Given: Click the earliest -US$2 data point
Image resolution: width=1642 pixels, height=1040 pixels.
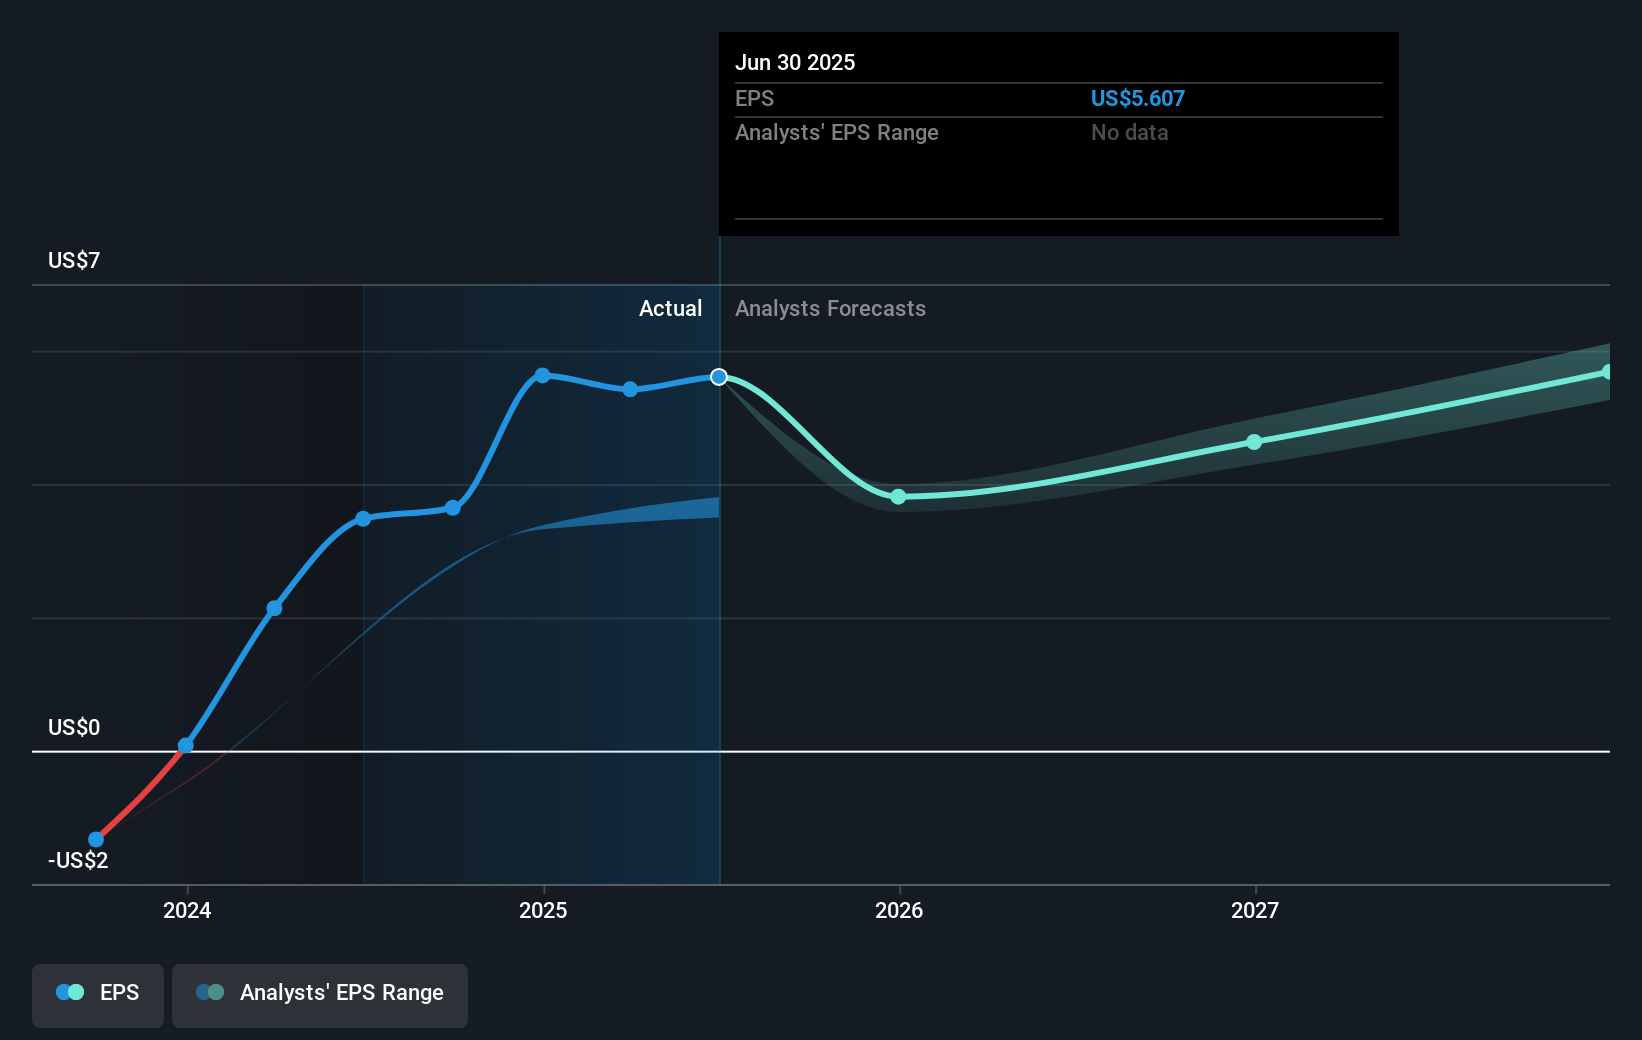Looking at the screenshot, I should point(95,838).
